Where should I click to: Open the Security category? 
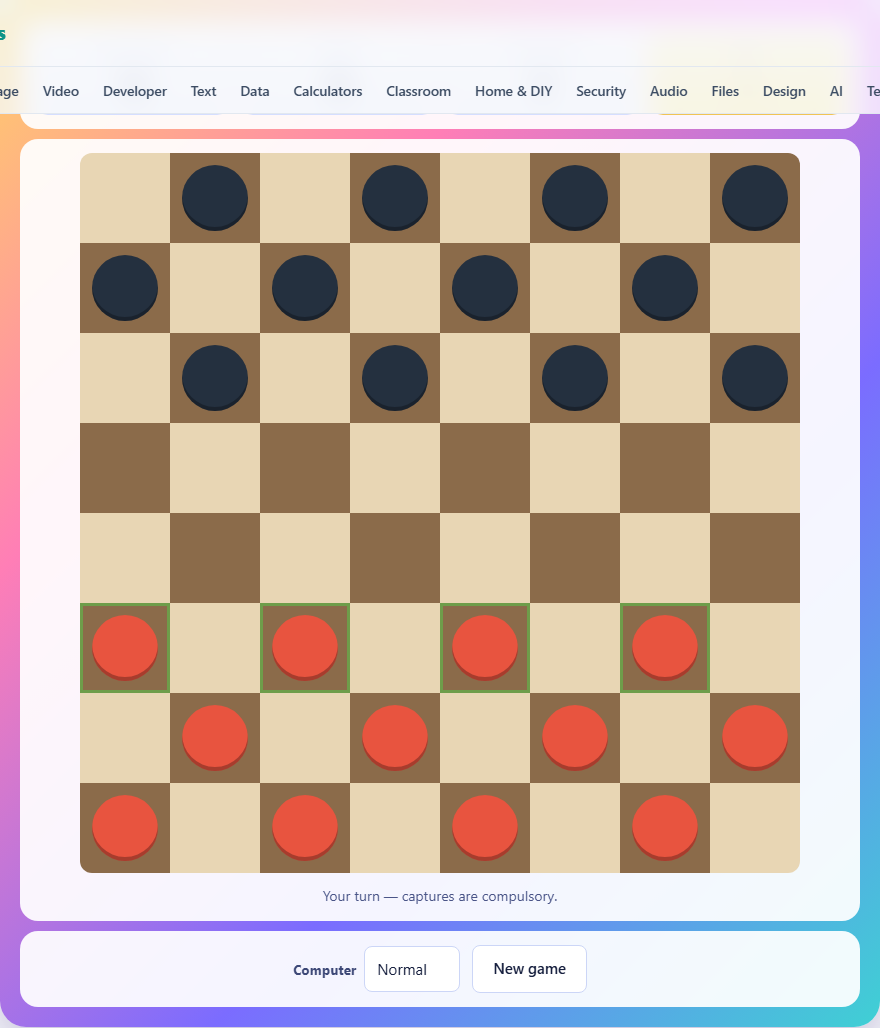[x=601, y=91]
